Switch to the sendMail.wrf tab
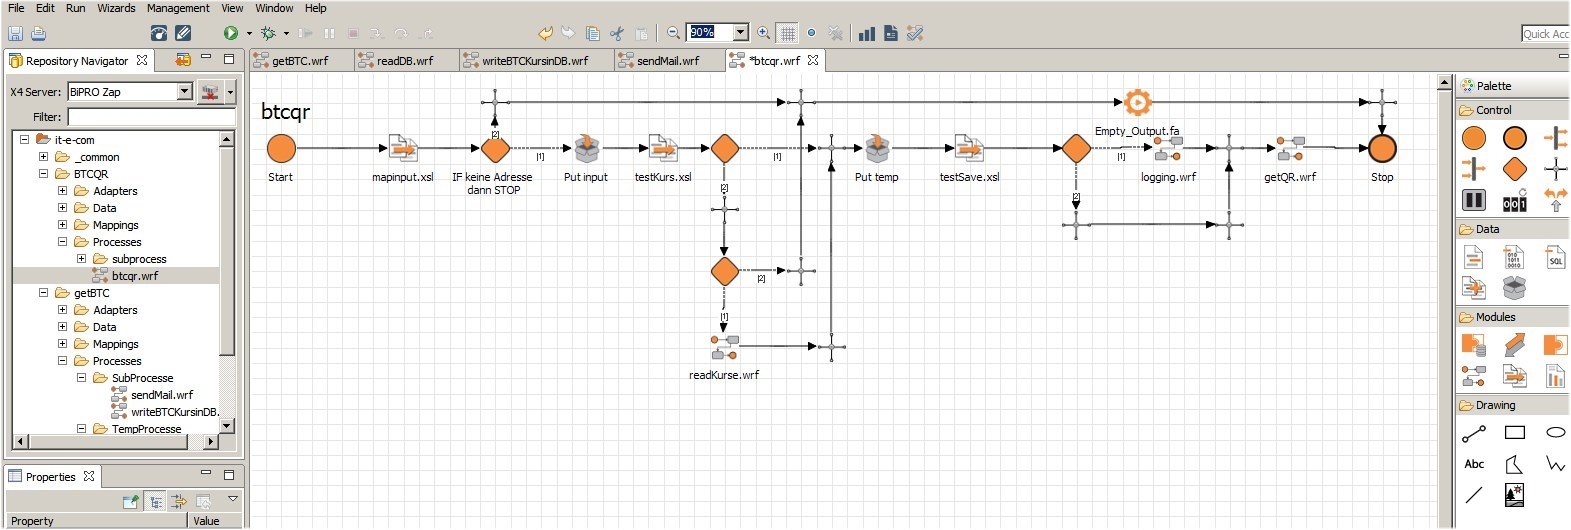This screenshot has height=530, width=1571. click(x=667, y=61)
